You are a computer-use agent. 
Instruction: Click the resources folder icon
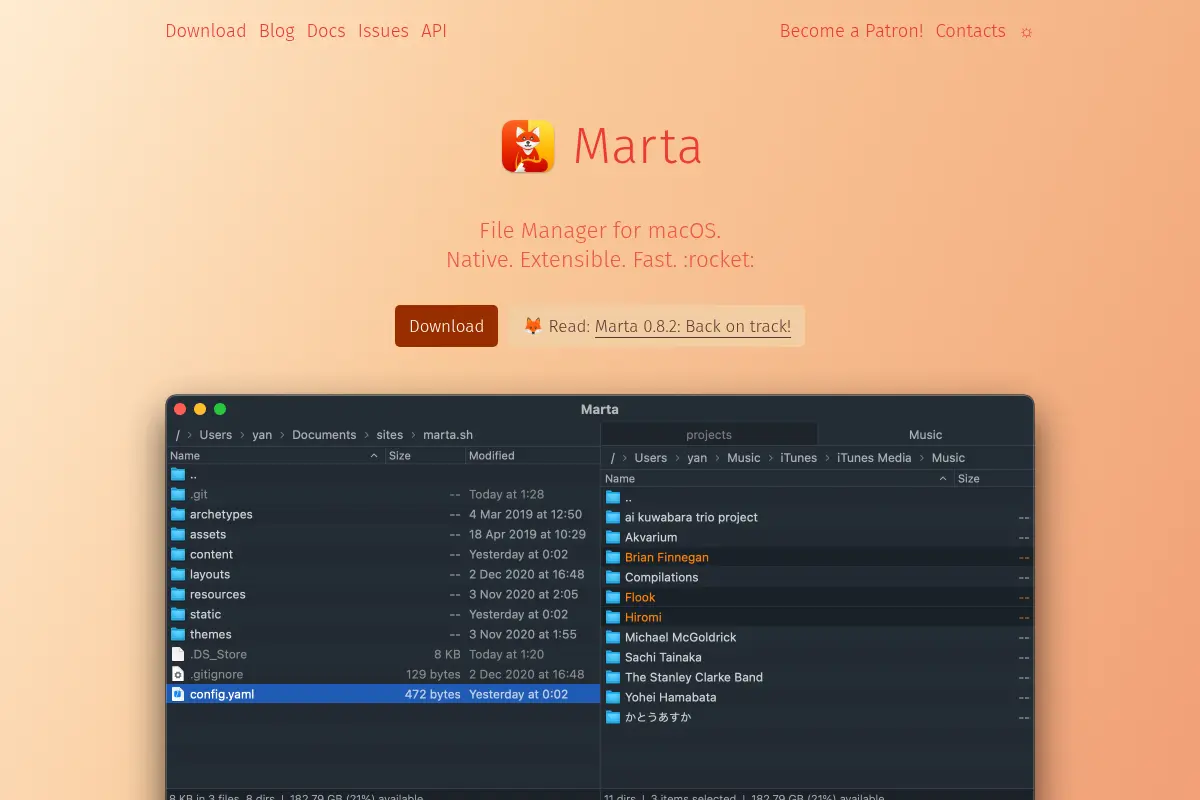[178, 594]
